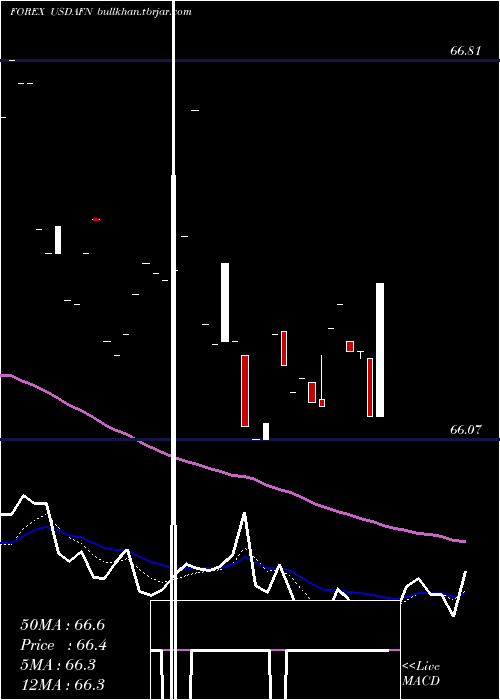Click the small red candle near upper left
The width and height of the screenshot is (500, 700).
(x=96, y=219)
